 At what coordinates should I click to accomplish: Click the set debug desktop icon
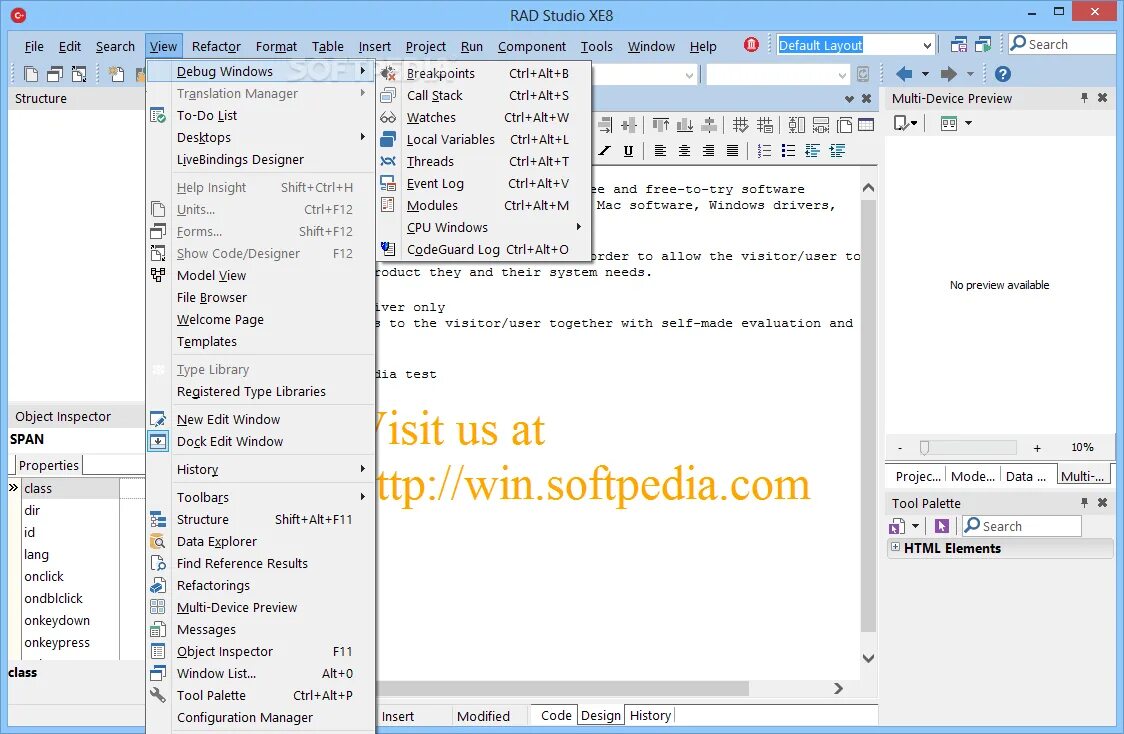tap(983, 45)
